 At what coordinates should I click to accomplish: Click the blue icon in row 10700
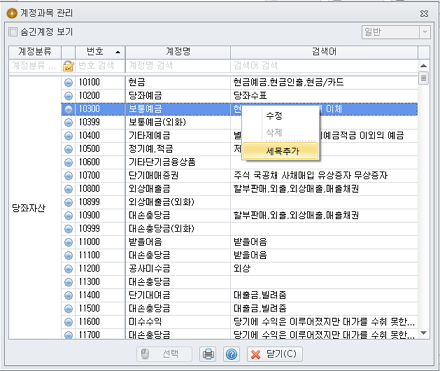[x=68, y=176]
